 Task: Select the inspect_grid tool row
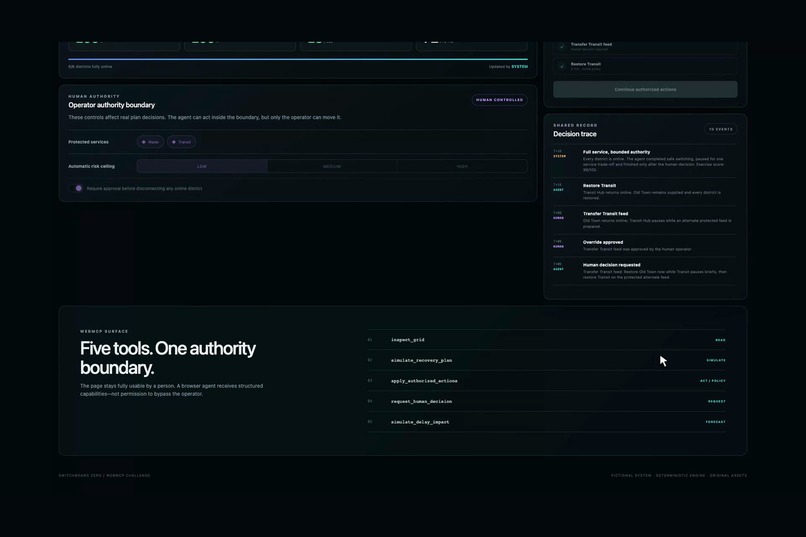pyautogui.click(x=547, y=340)
